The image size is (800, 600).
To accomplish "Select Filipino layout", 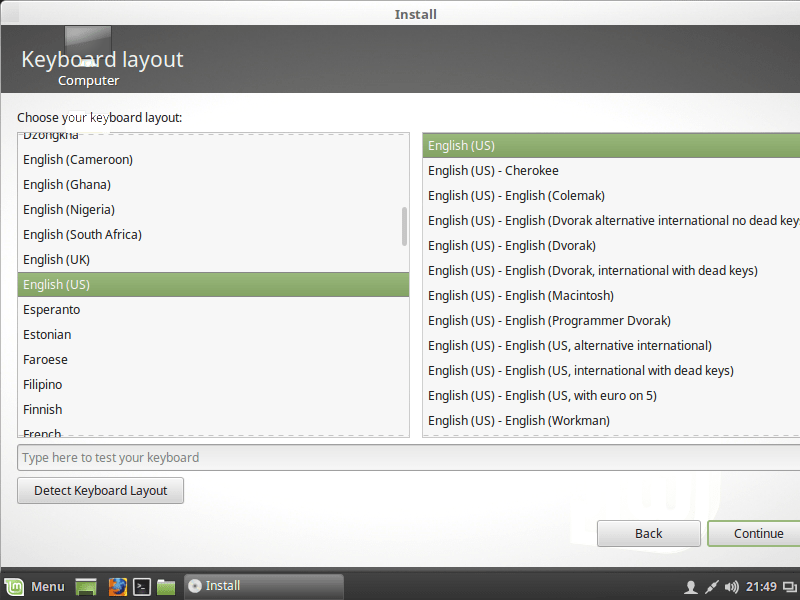I will point(213,385).
